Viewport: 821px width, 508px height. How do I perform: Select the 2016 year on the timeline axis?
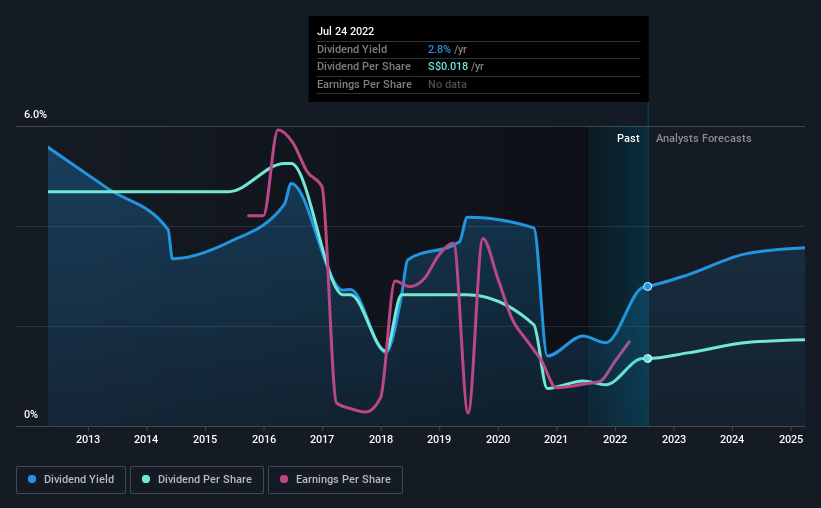click(x=264, y=439)
